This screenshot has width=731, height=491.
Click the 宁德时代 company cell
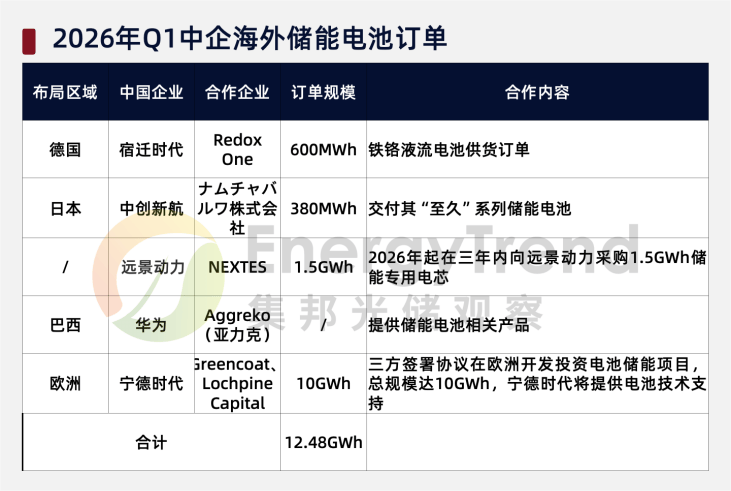tap(152, 384)
